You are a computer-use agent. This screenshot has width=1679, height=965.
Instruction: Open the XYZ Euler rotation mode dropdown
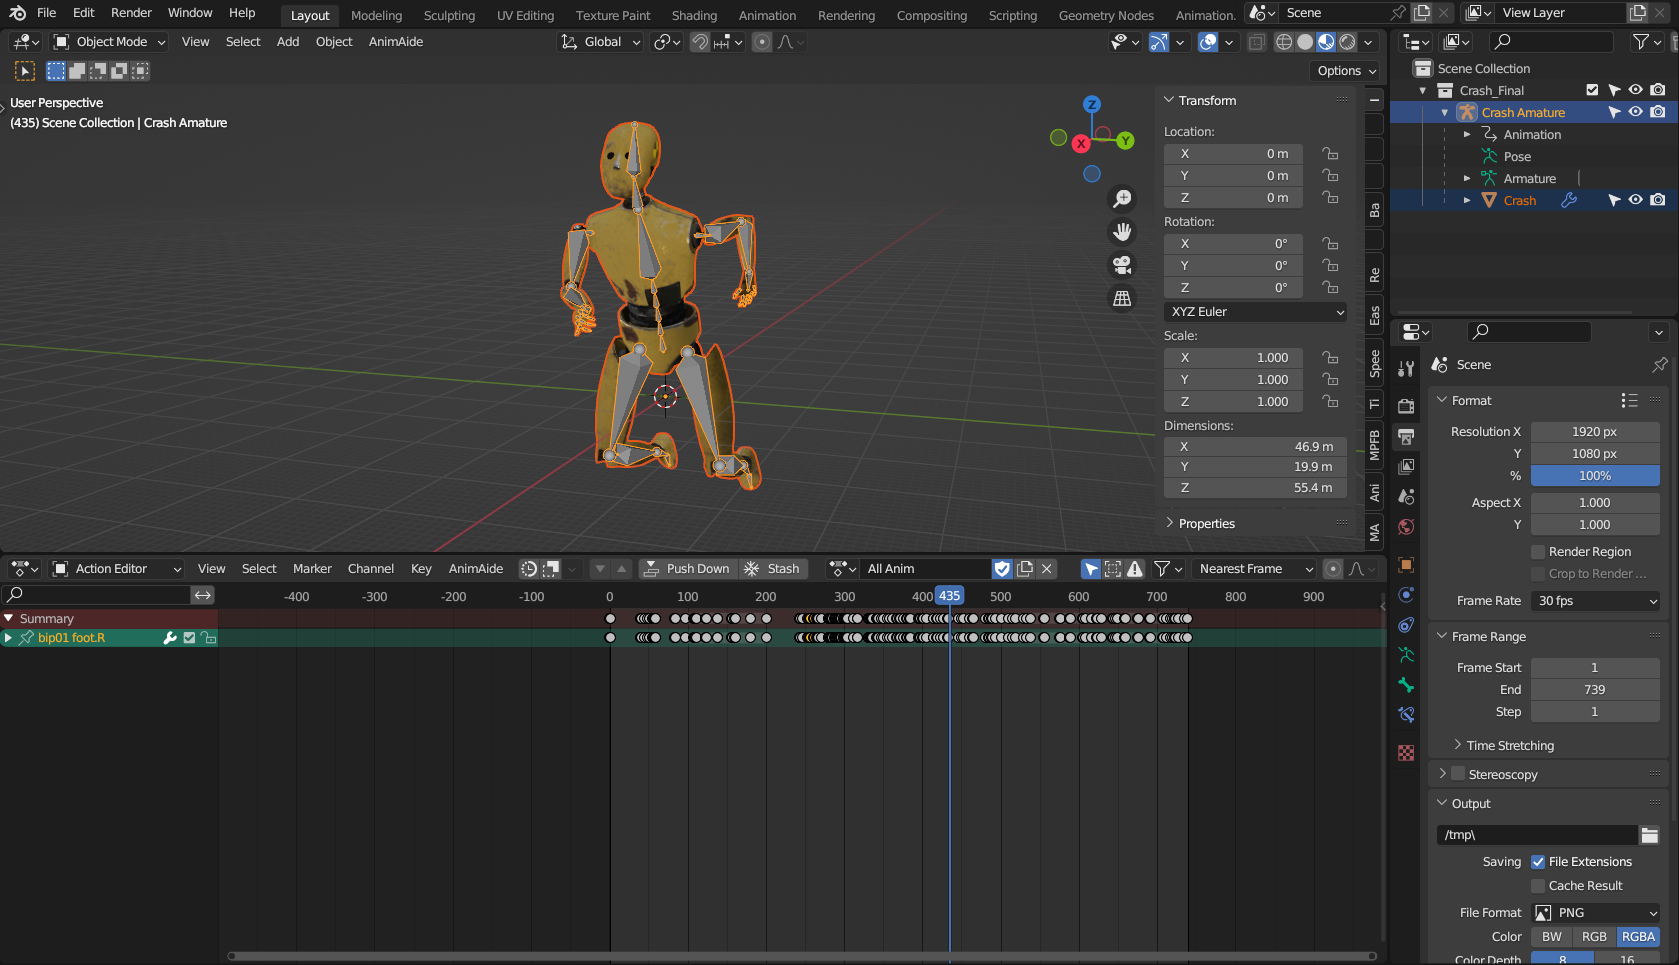click(x=1256, y=312)
